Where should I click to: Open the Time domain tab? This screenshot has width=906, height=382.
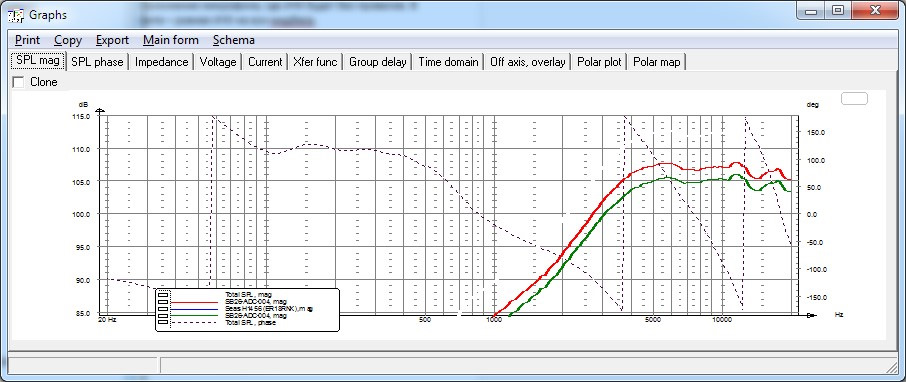tap(448, 62)
